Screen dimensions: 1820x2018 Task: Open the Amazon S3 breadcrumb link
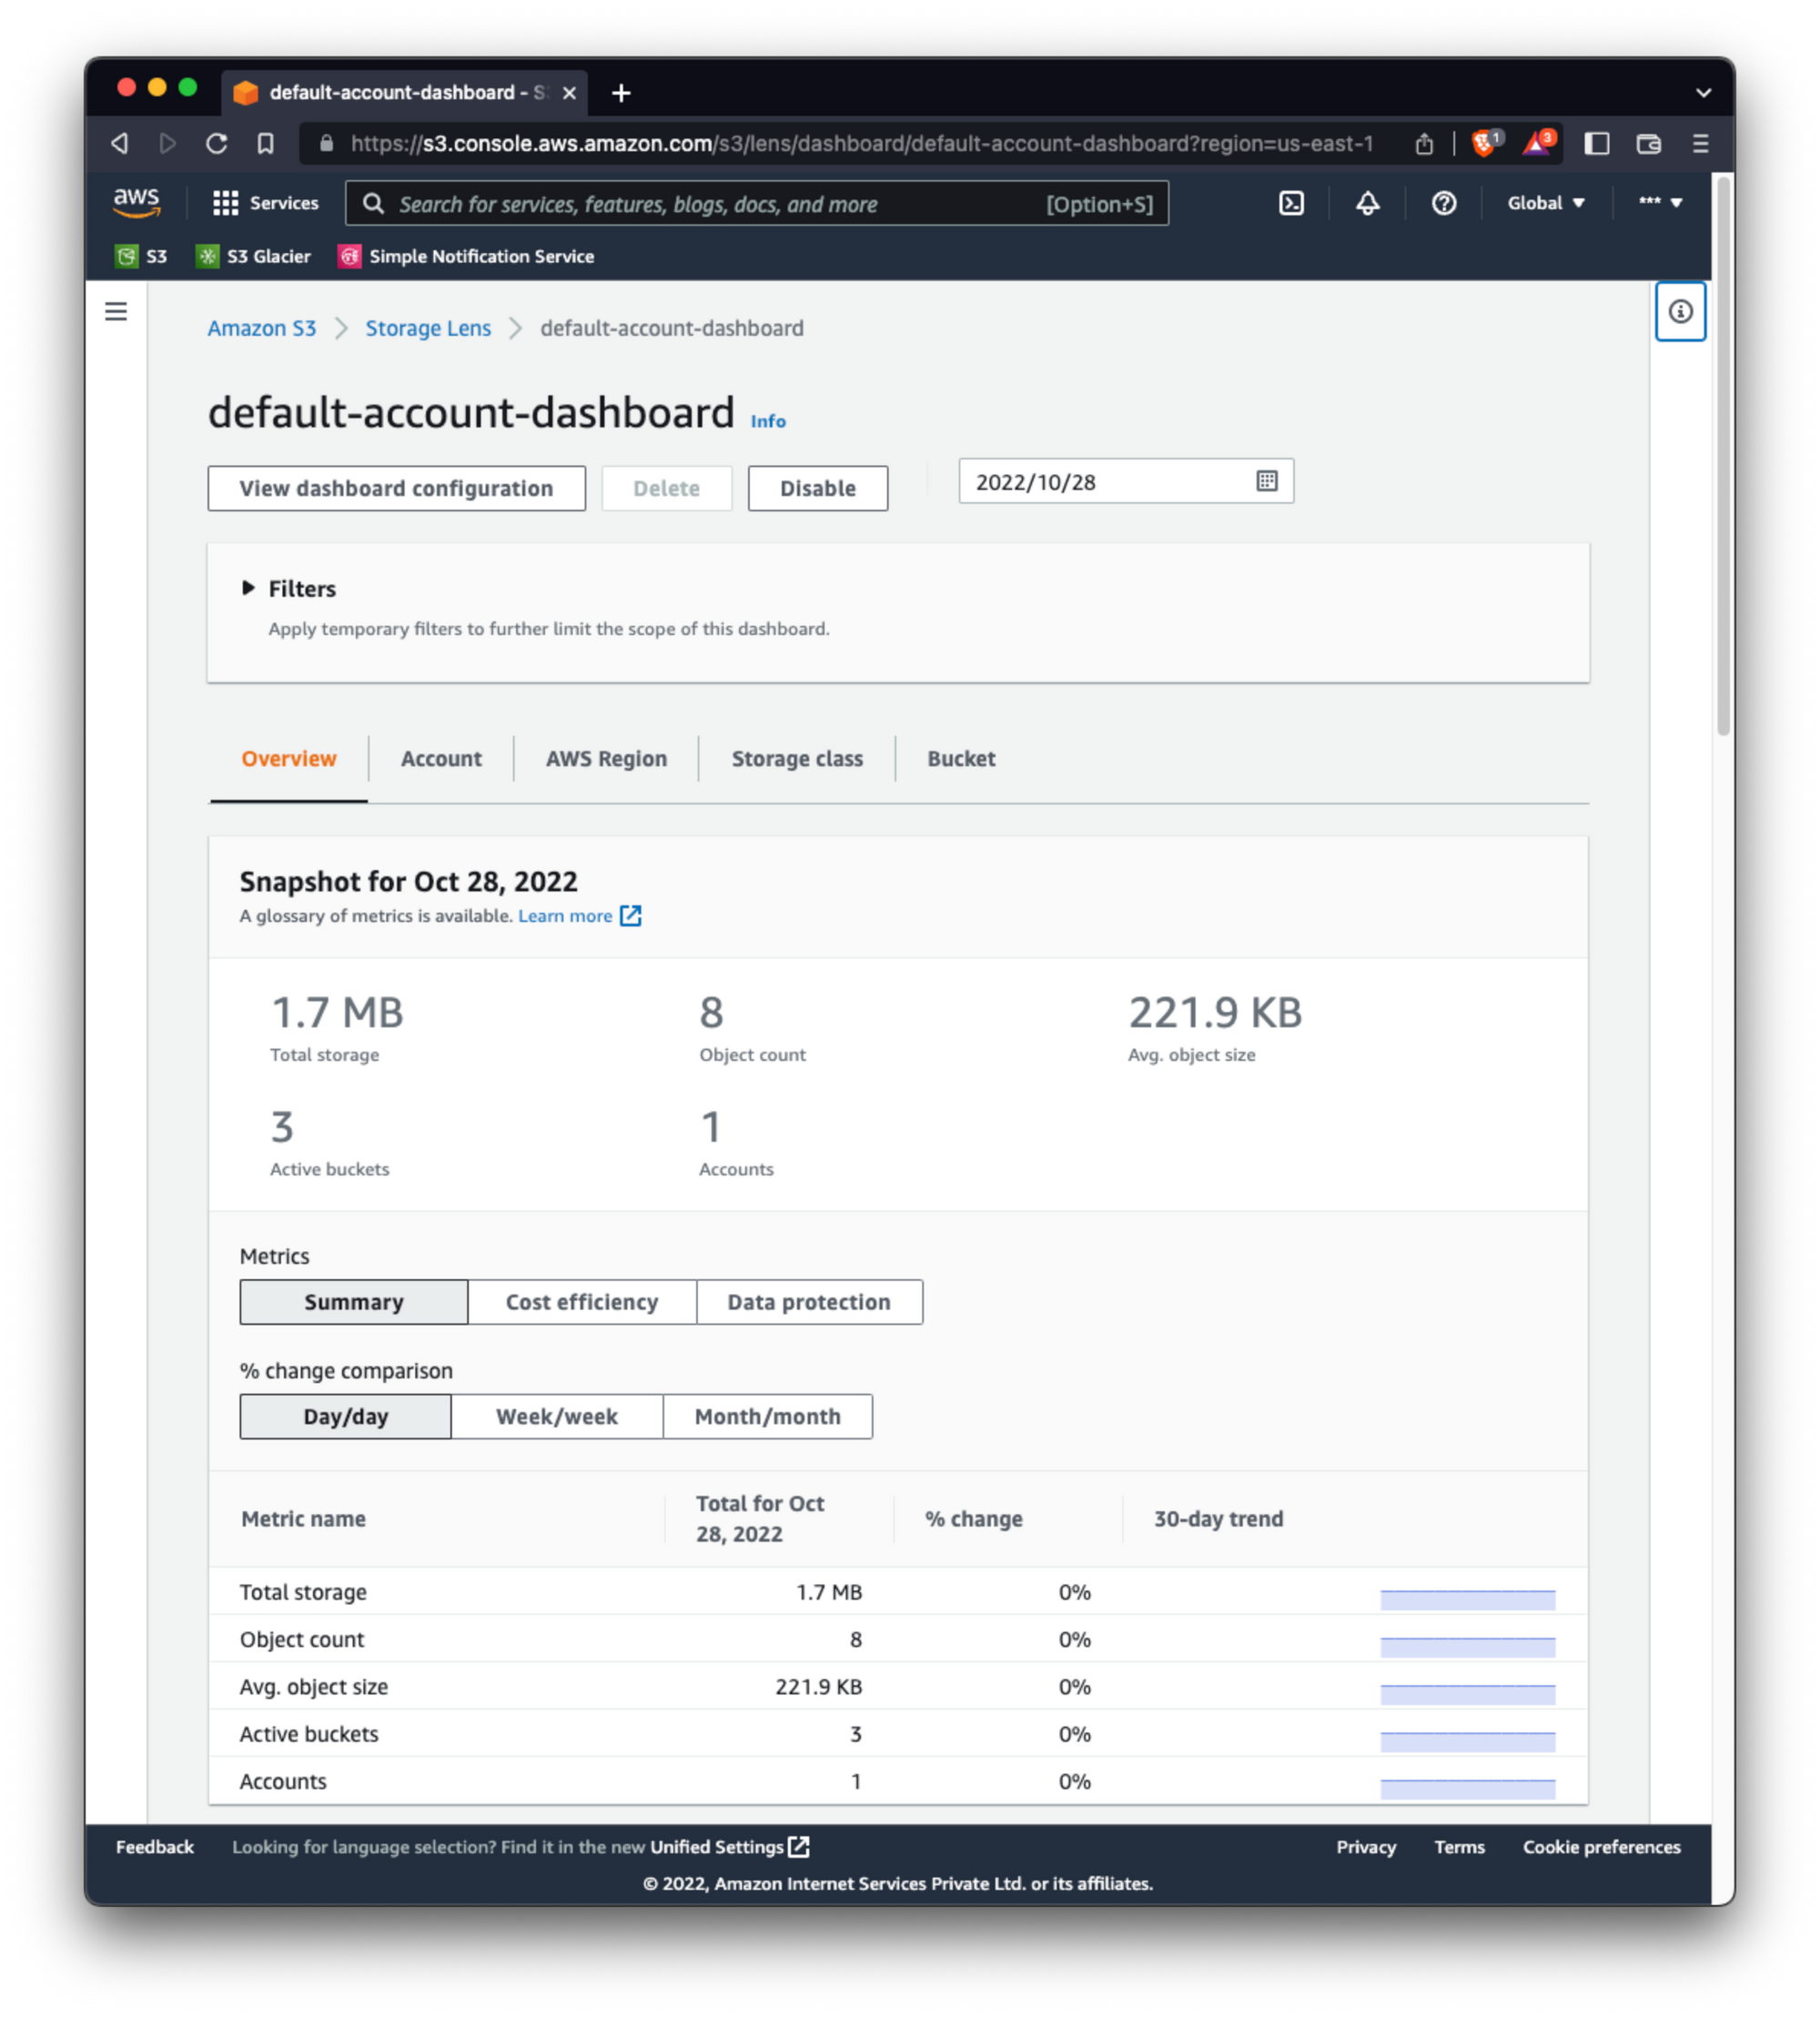[x=262, y=328]
